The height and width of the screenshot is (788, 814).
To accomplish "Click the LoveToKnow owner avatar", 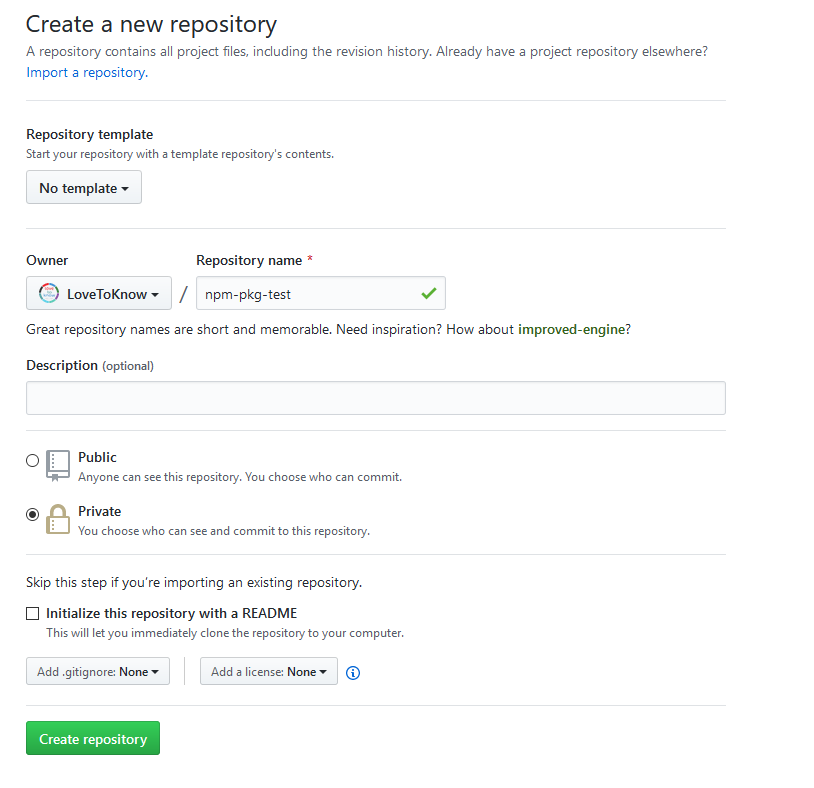I will pos(49,293).
